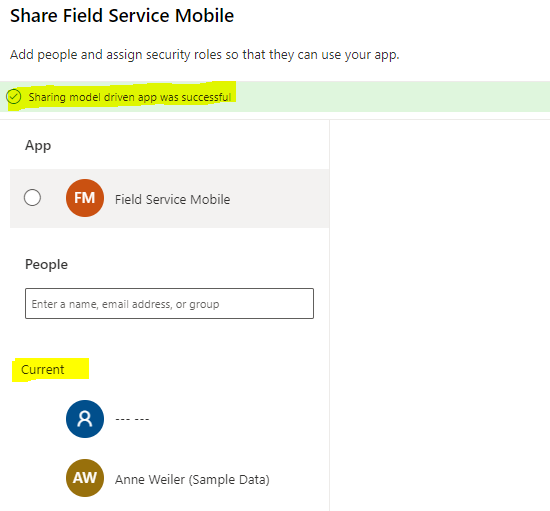Select Anne Weiler (Sample Data) from the list

[x=192, y=479]
